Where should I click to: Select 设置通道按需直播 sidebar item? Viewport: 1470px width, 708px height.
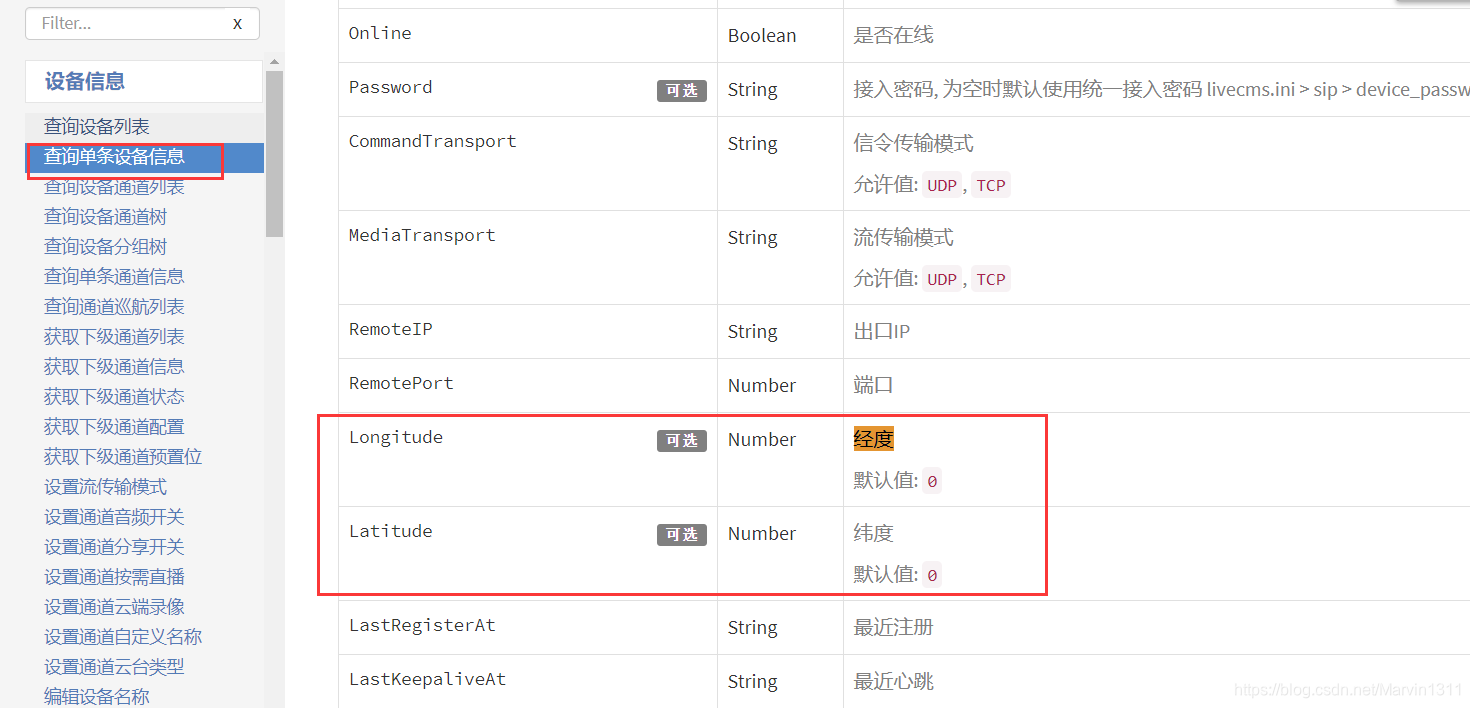tap(114, 577)
